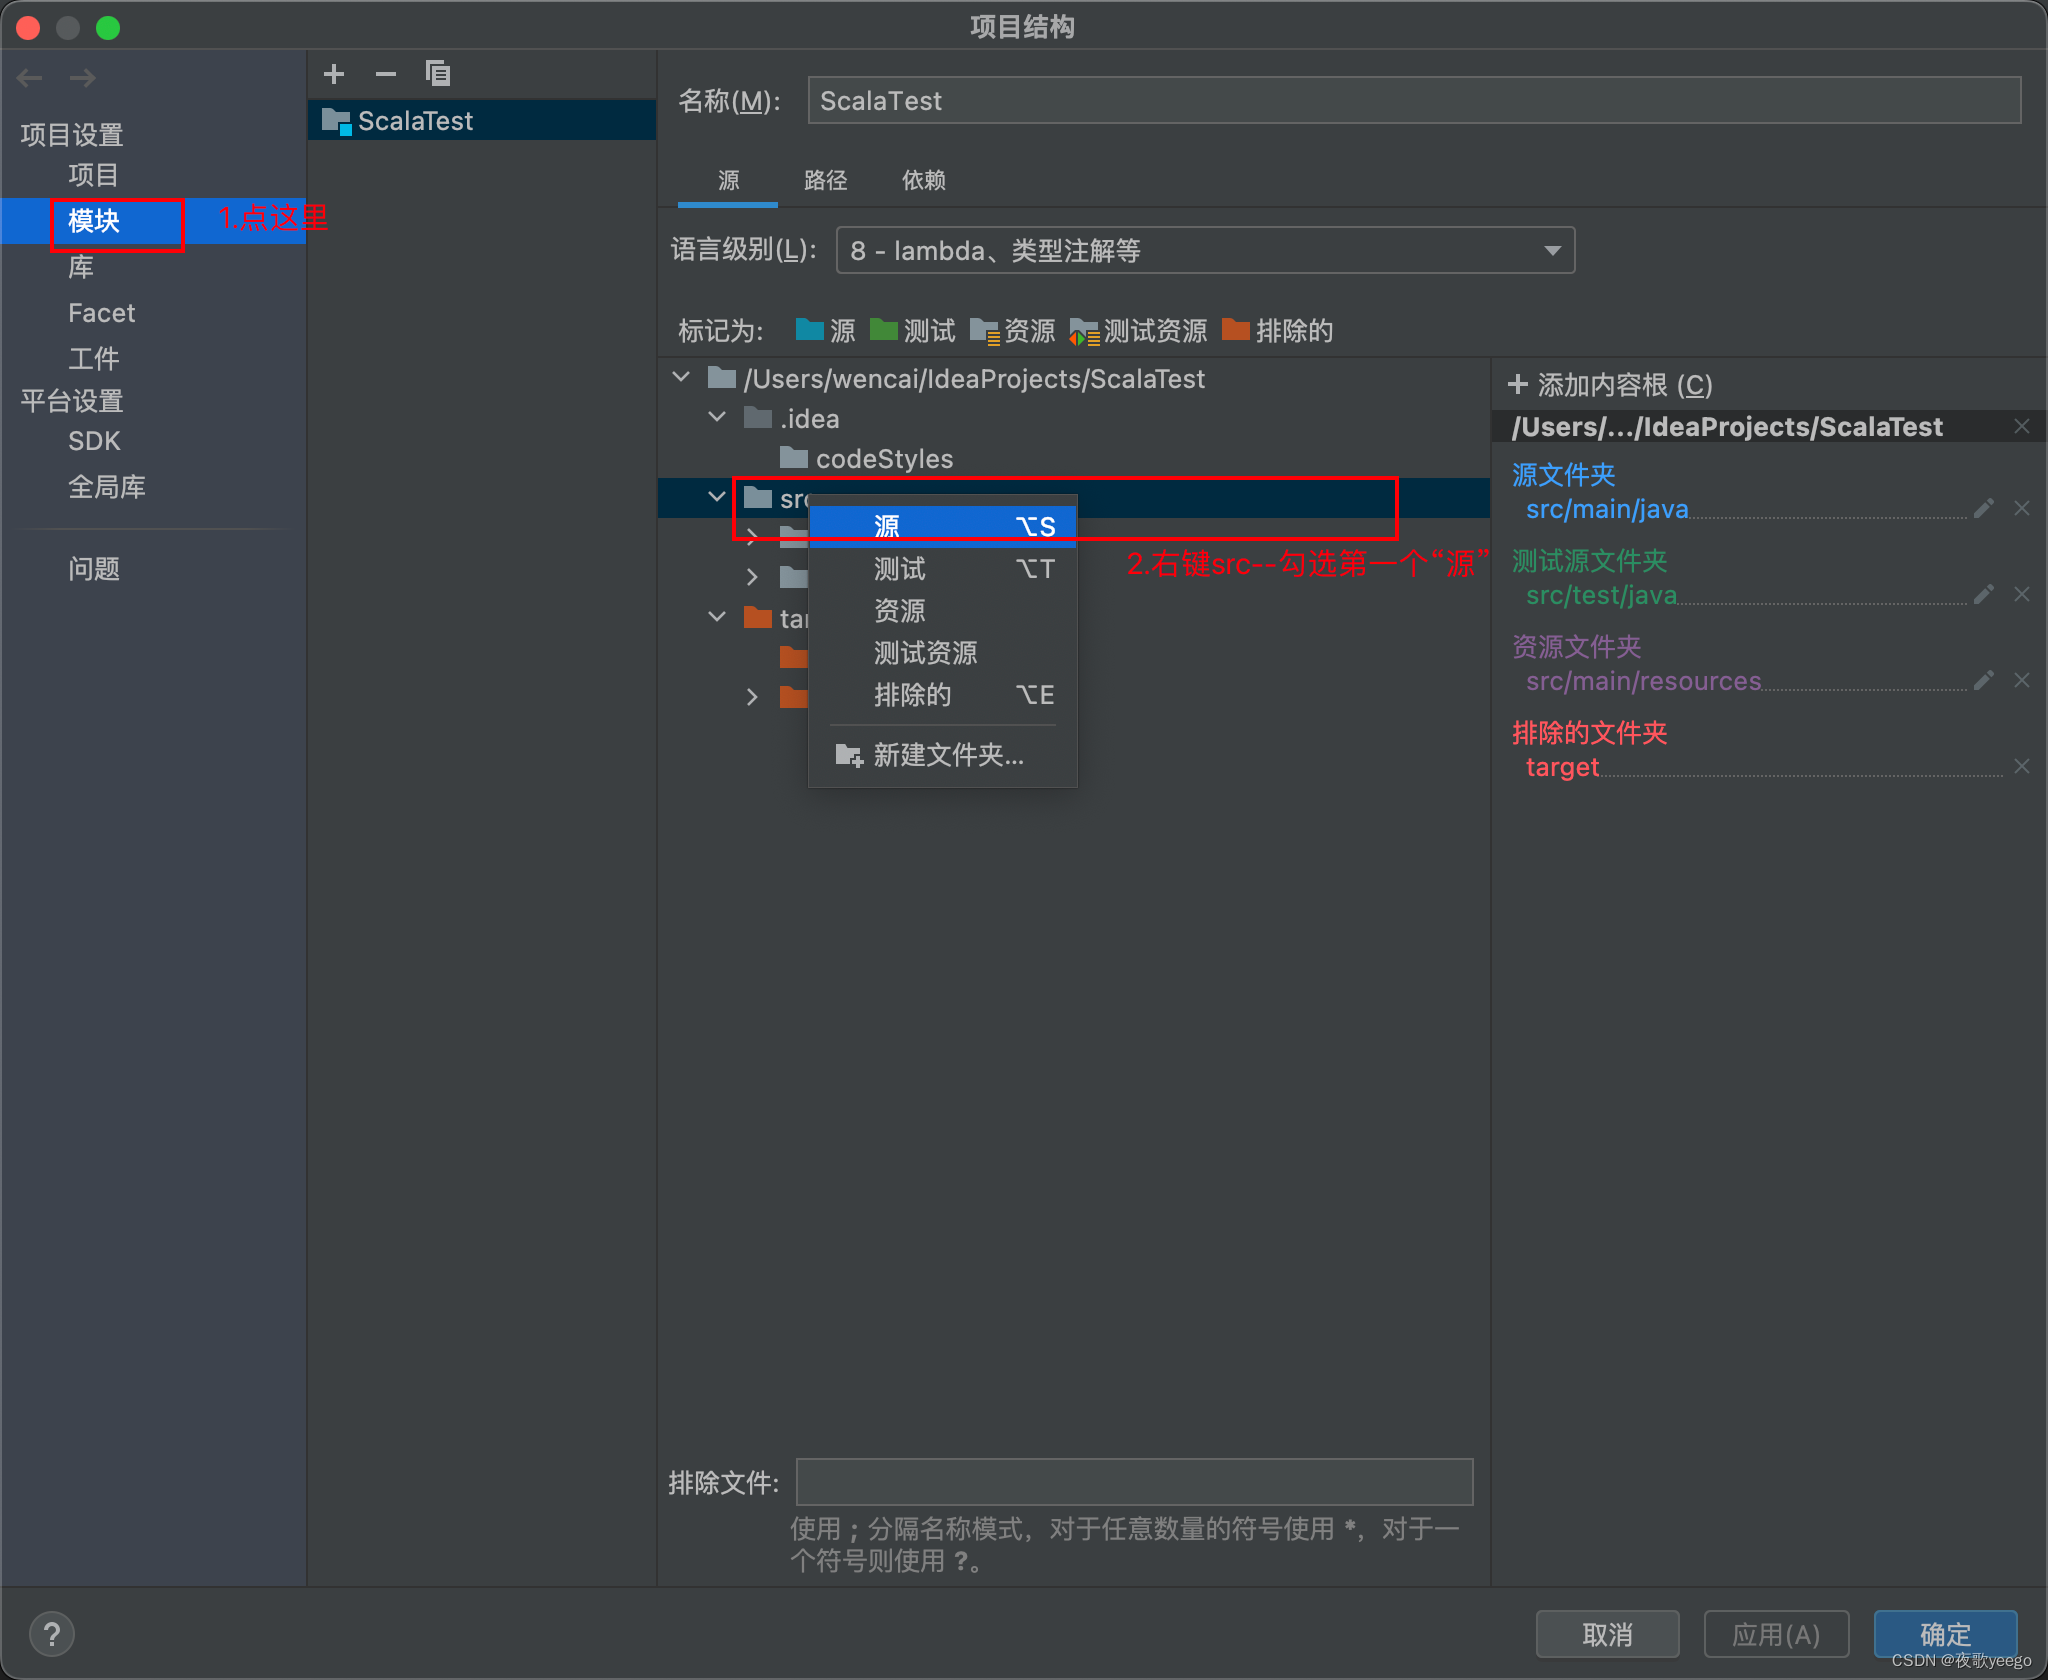Remove the ScalaTest content root
Image resolution: width=2048 pixels, height=1680 pixels.
(2022, 427)
